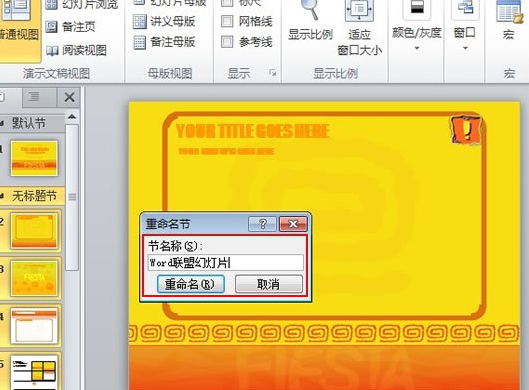This screenshot has height=390, width=529.
Task: Open the Notes Master (备注母版)
Action: click(164, 42)
